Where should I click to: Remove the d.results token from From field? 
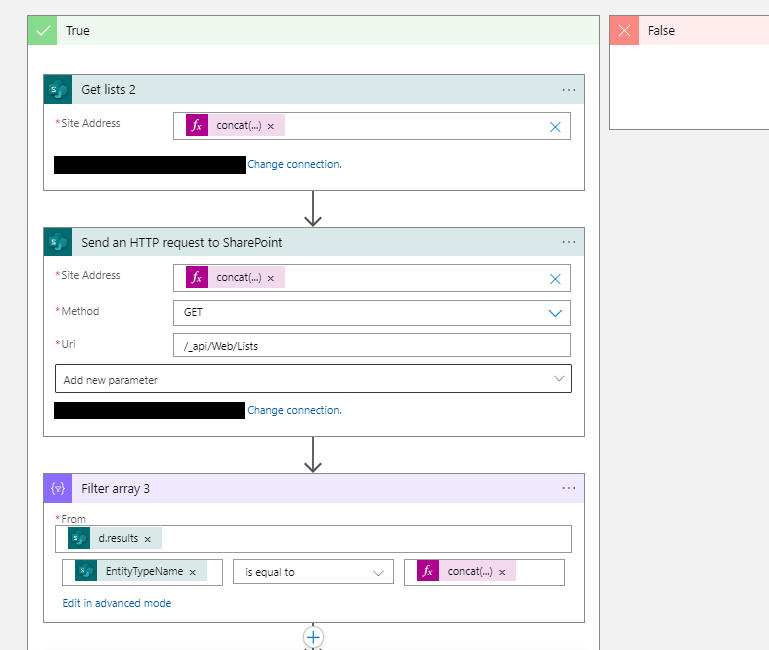(148, 539)
